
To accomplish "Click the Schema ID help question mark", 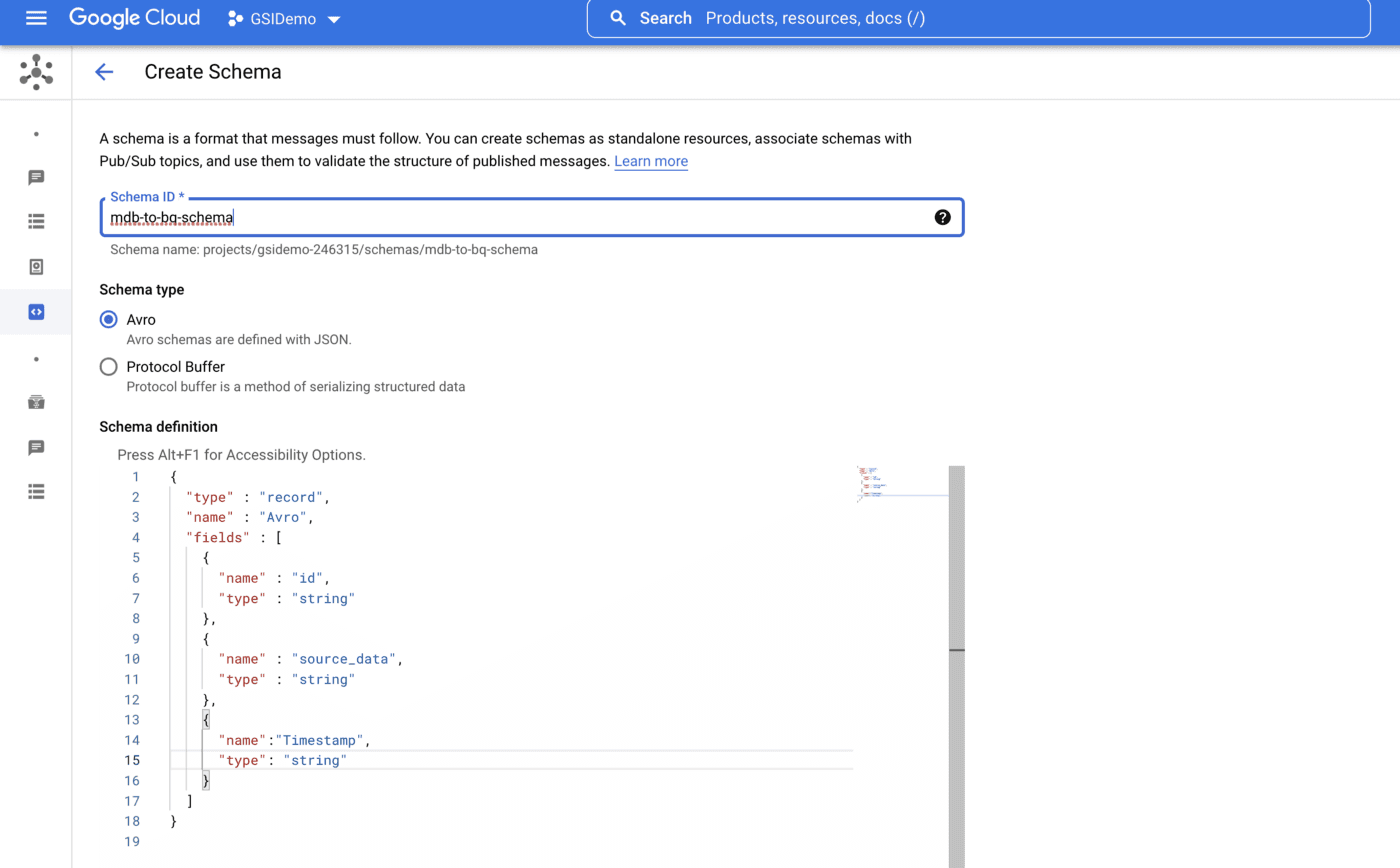I will pos(942,217).
